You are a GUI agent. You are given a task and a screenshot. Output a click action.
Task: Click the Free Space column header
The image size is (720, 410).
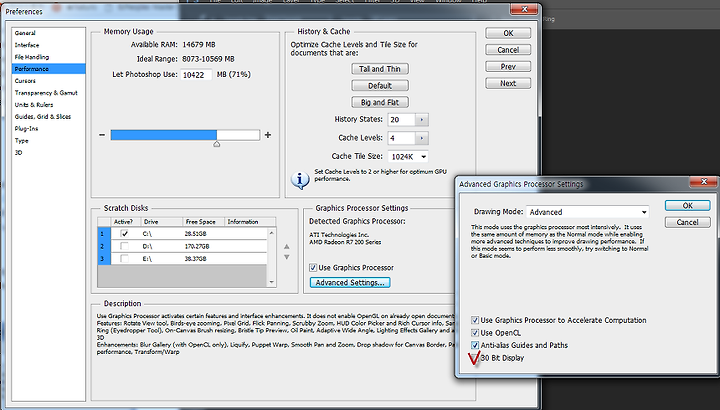pos(202,222)
